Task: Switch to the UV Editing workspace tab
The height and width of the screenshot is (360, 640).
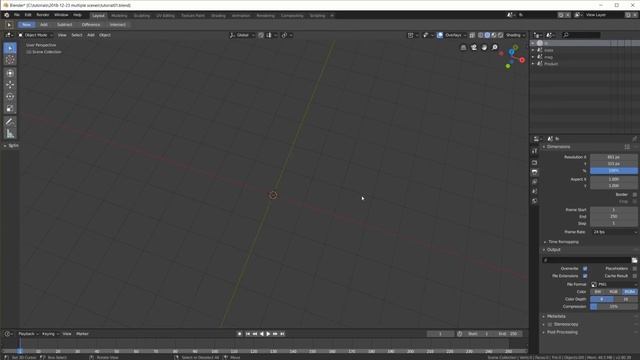Action: tap(165, 16)
